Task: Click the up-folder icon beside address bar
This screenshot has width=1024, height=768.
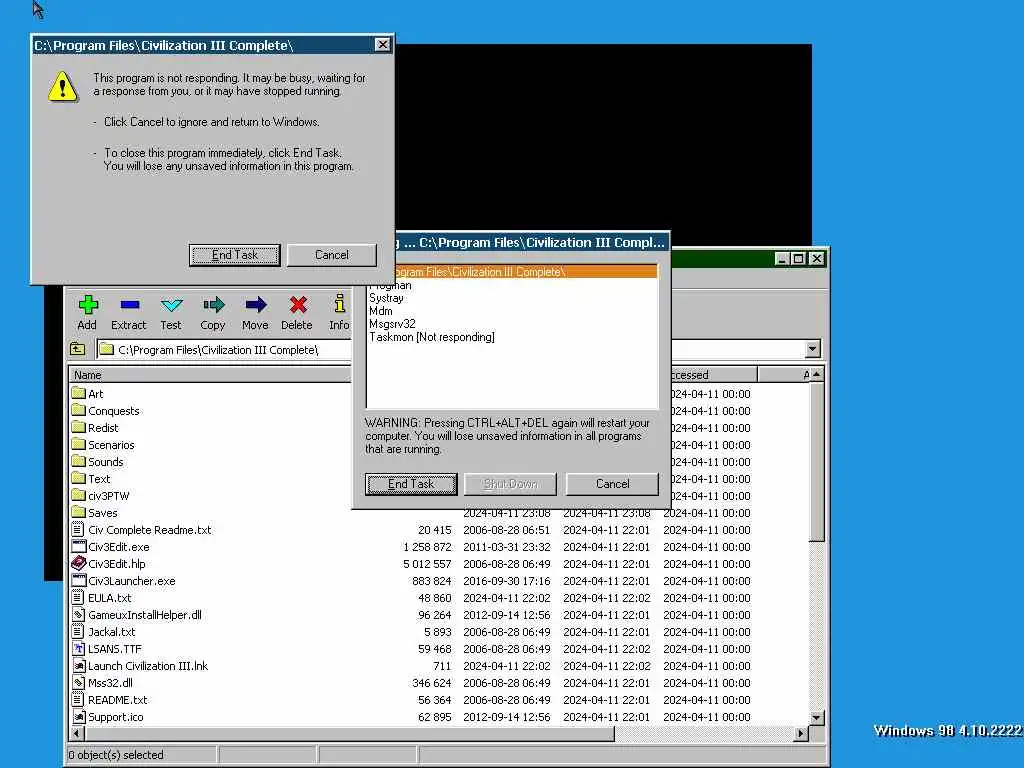Action: pyautogui.click(x=78, y=349)
